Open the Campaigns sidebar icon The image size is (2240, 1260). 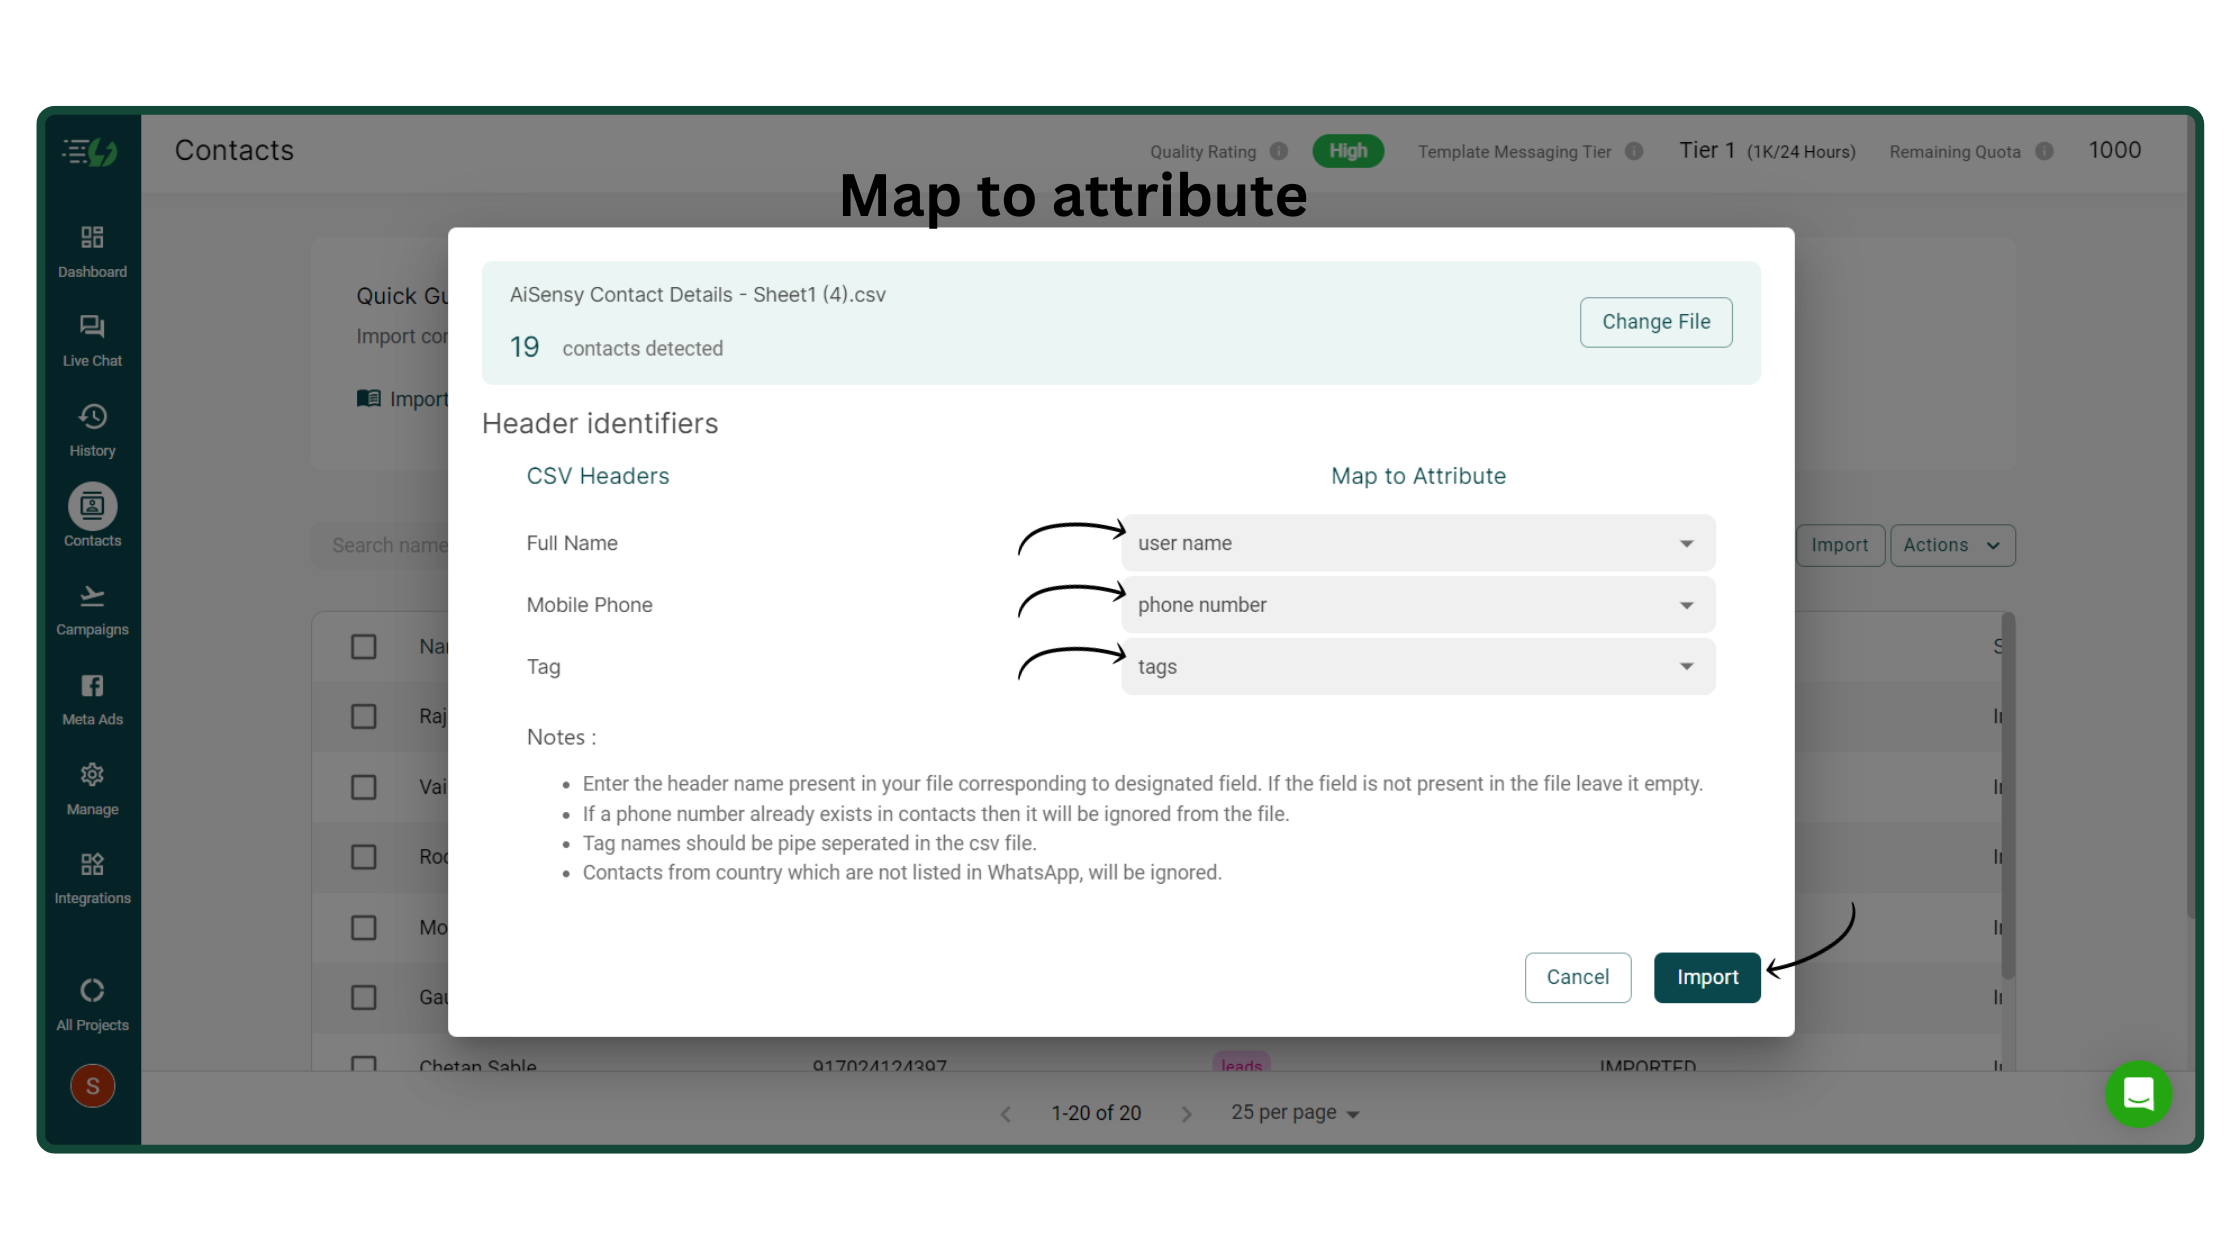[x=92, y=597]
